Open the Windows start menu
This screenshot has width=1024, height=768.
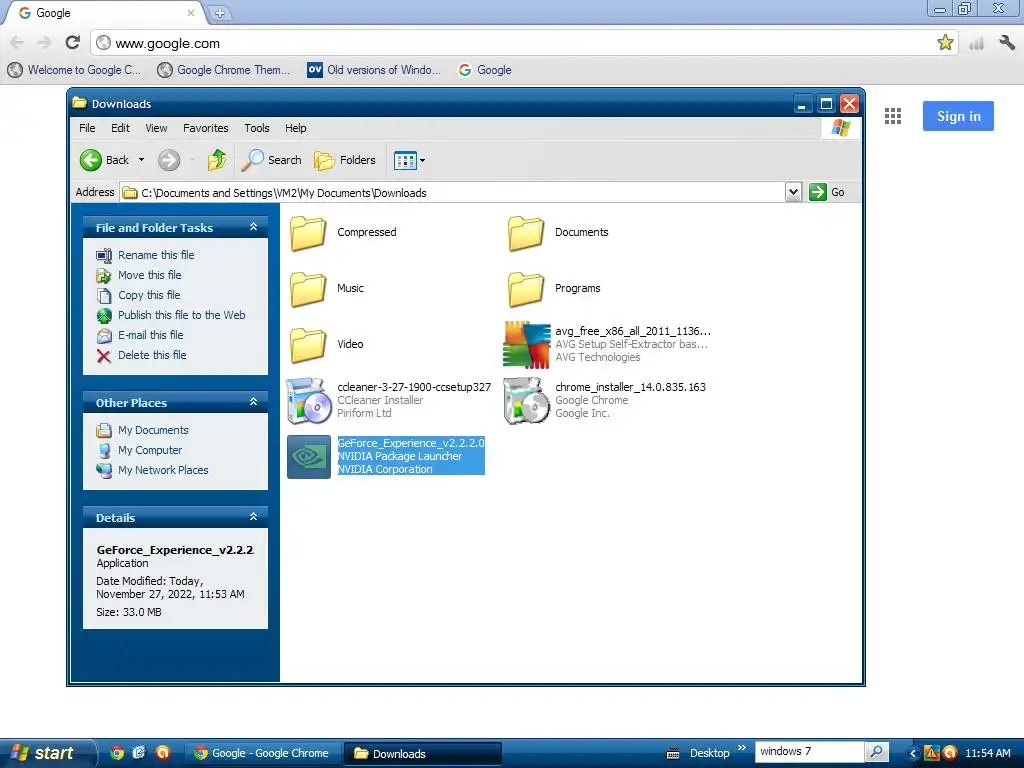point(46,753)
